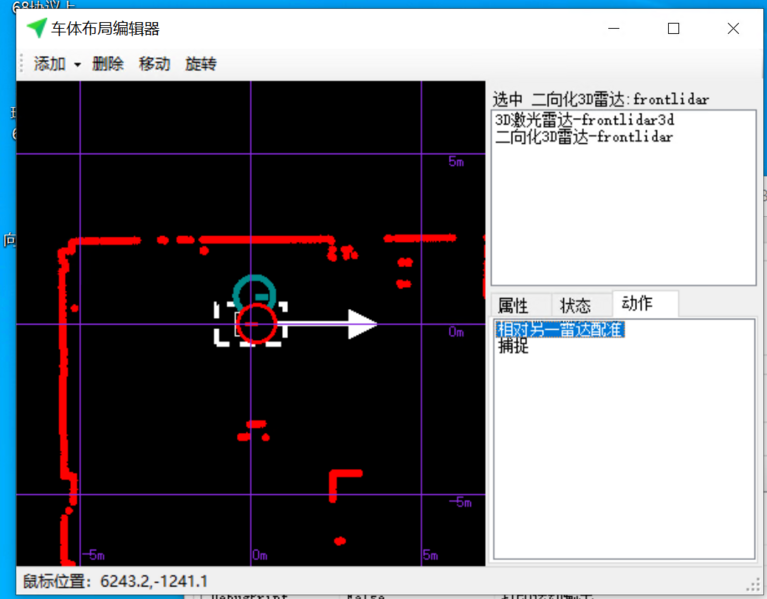The width and height of the screenshot is (767, 599).
Task: Open the 动作 tab
Action: (x=637, y=304)
